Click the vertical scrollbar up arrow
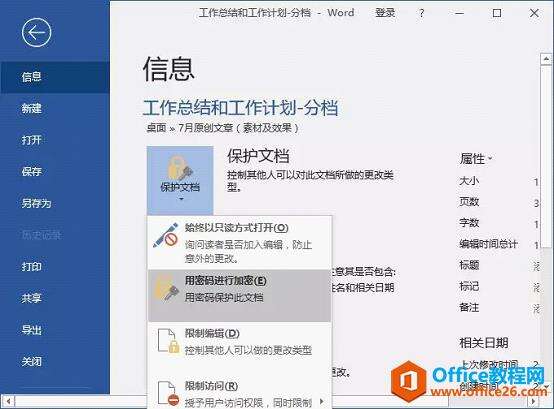 (546, 59)
